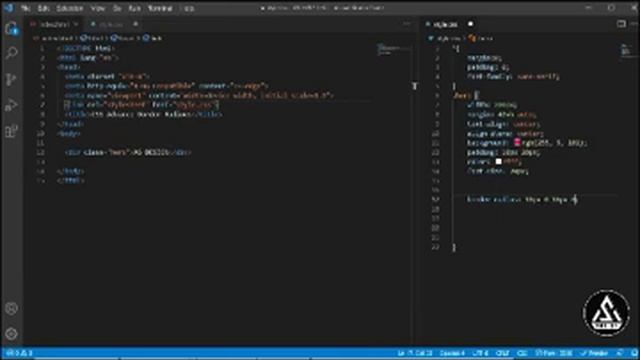
Task: Click the Spaces indentation setting in the status bar
Action: 452,353
